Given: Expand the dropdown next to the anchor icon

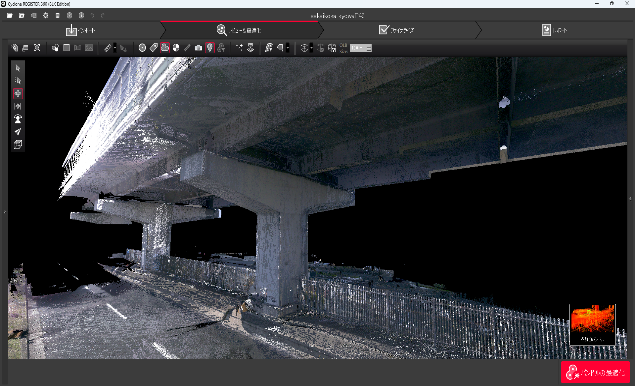Looking at the screenshot, I should (x=311, y=48).
